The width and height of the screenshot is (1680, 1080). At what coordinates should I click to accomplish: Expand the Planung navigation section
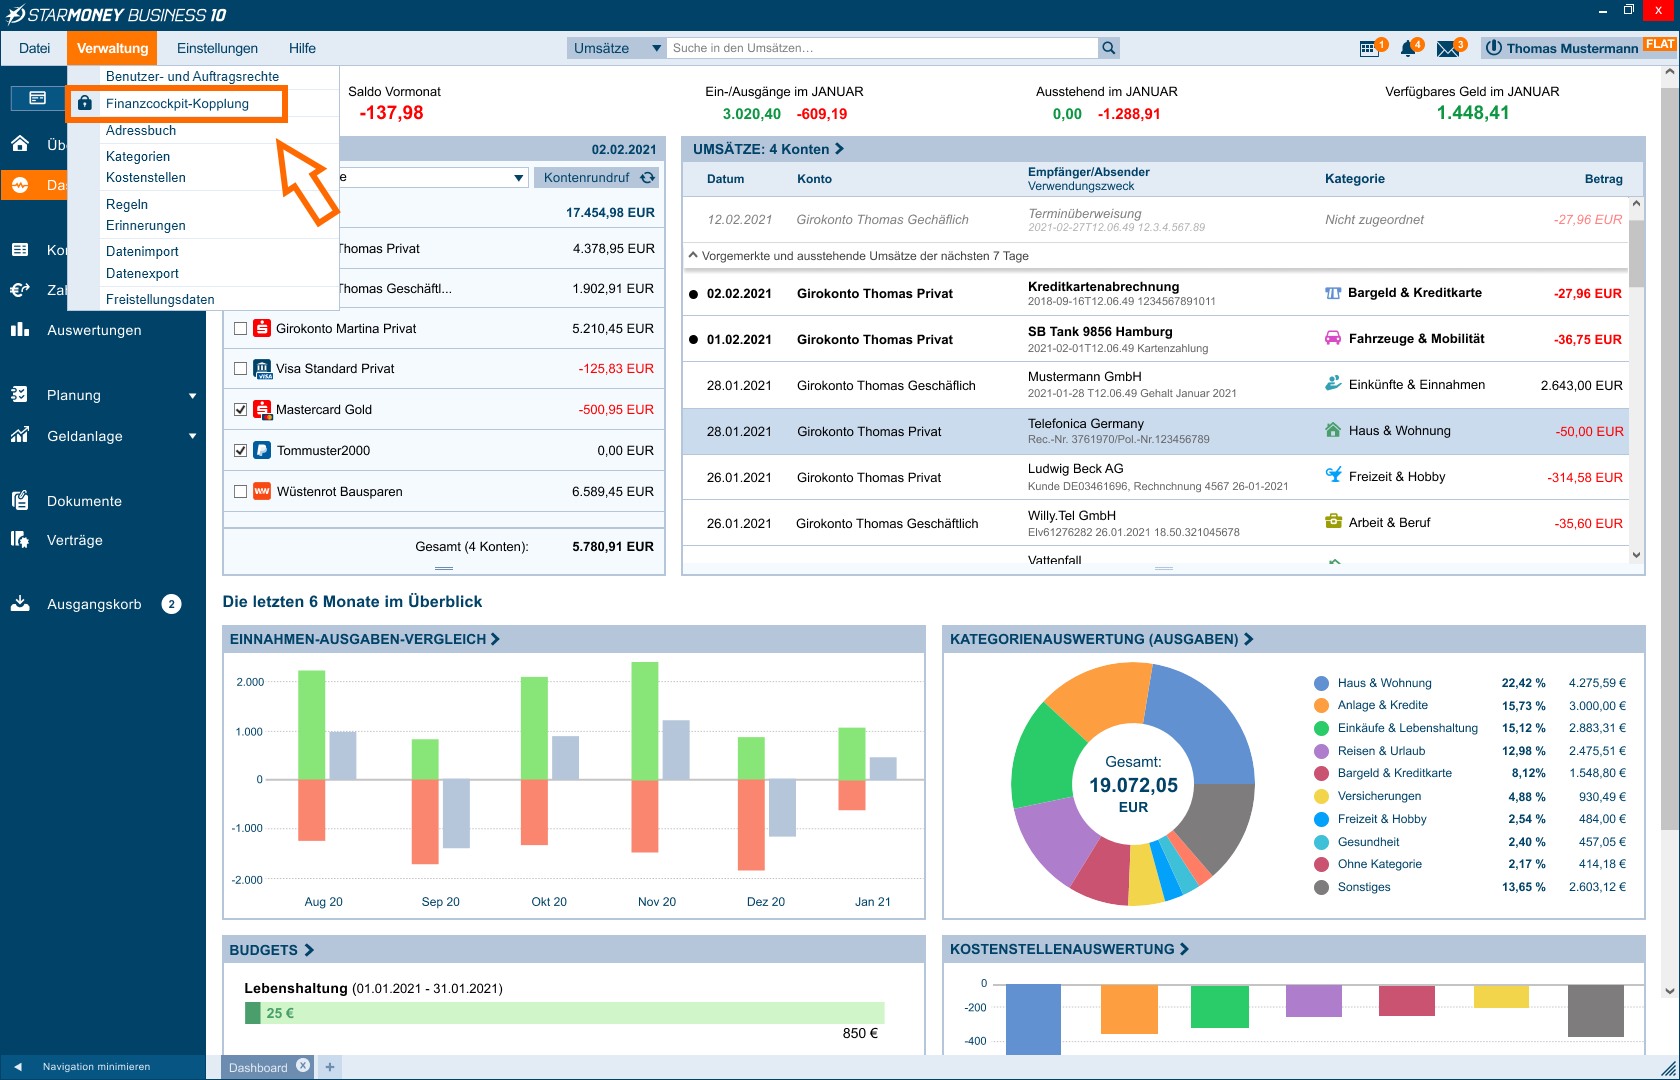192,395
